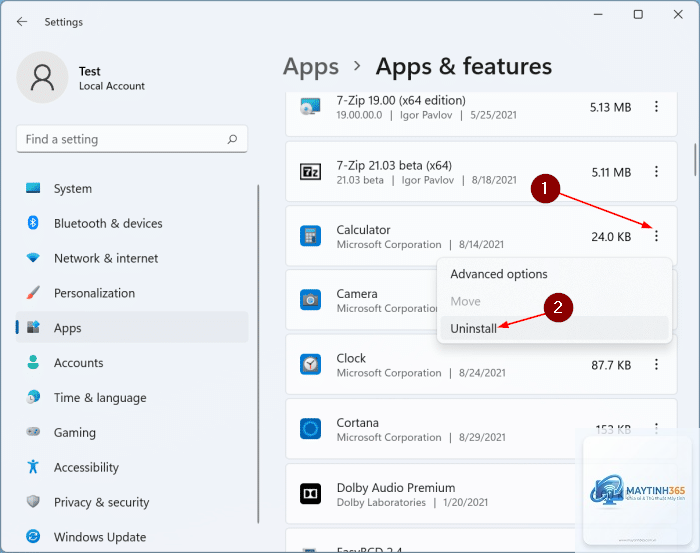
Task: Choose Advanced options from the menu
Action: coord(554,274)
